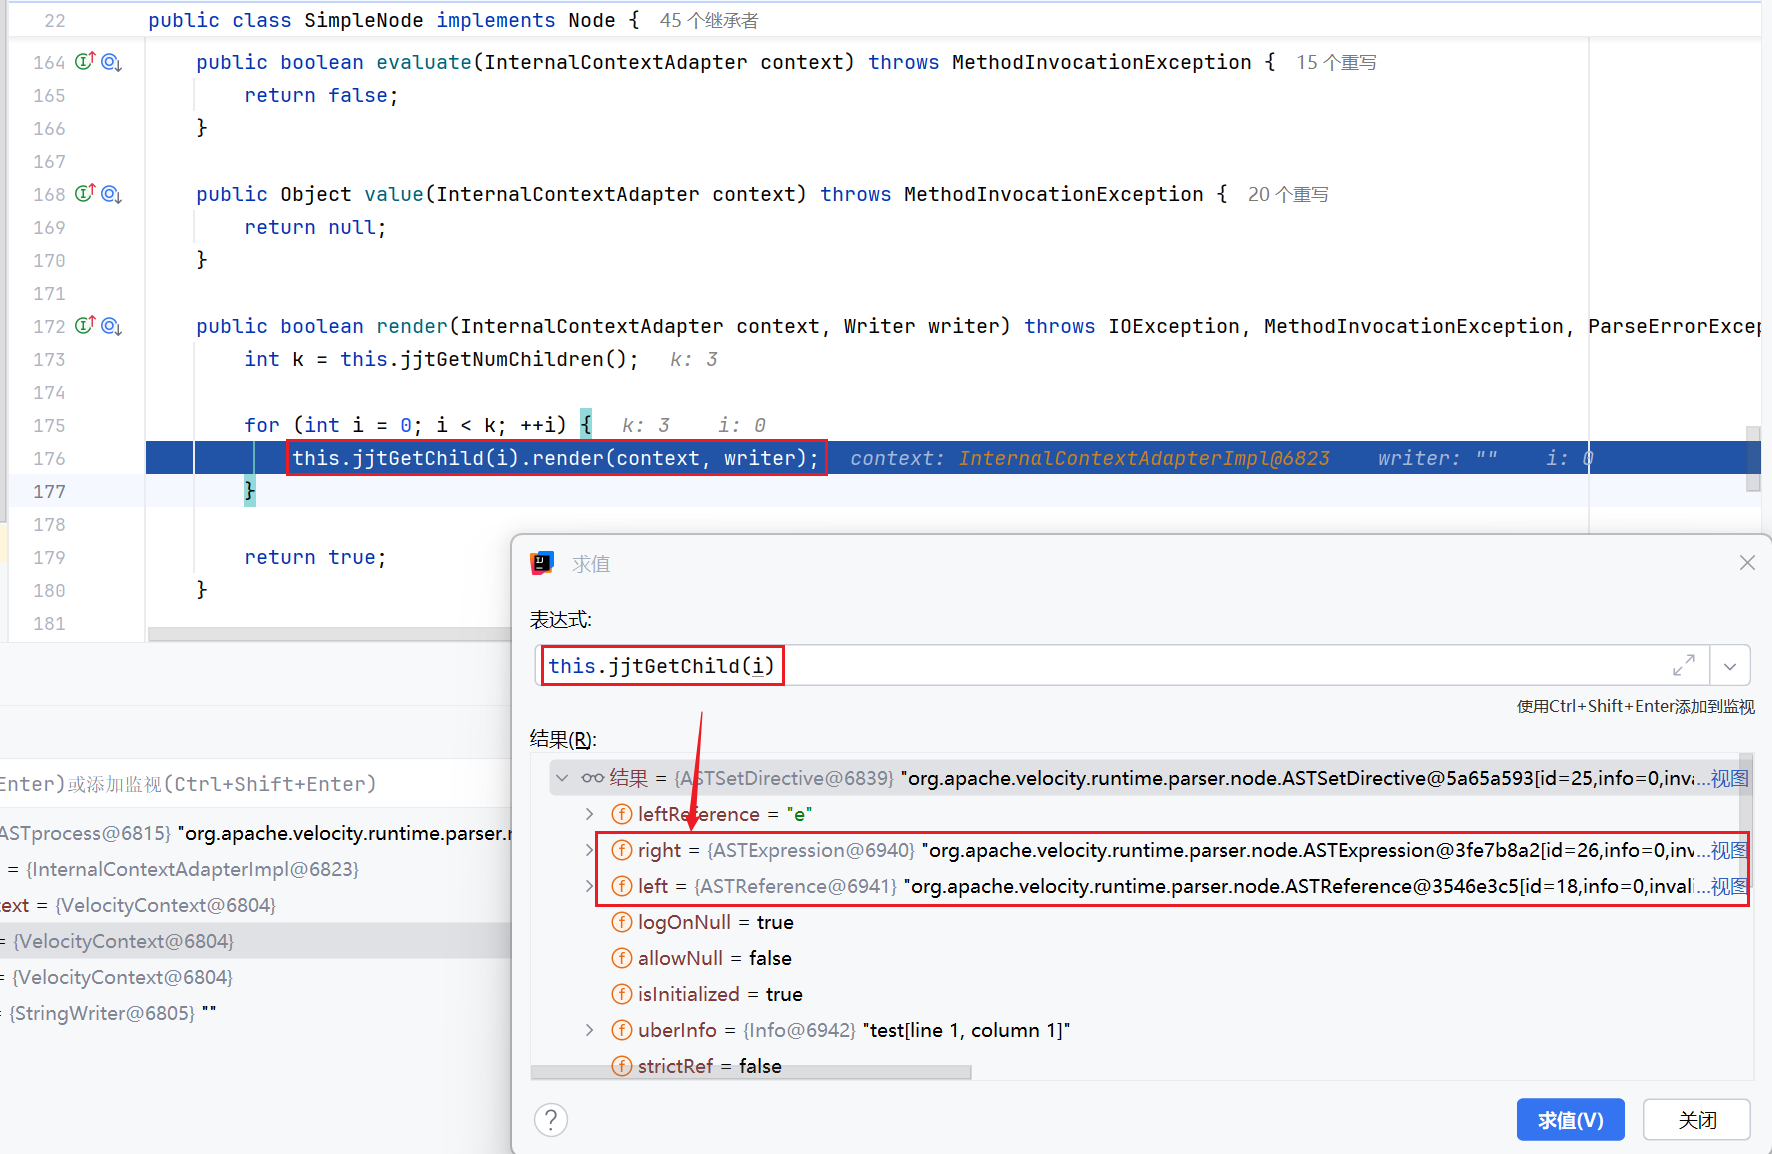This screenshot has height=1154, width=1772.
Task: Click field icon of uberInfo
Action: pos(622,1030)
